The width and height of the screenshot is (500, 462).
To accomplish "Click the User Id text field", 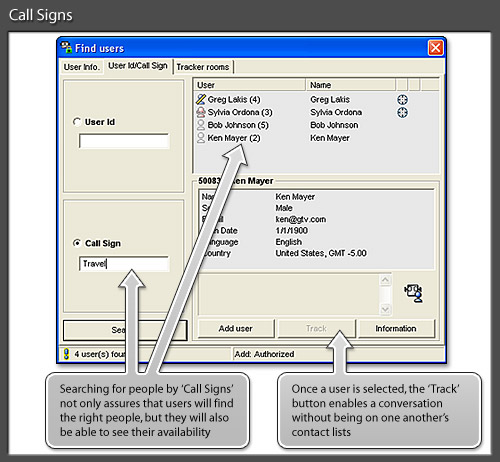I will (124, 141).
